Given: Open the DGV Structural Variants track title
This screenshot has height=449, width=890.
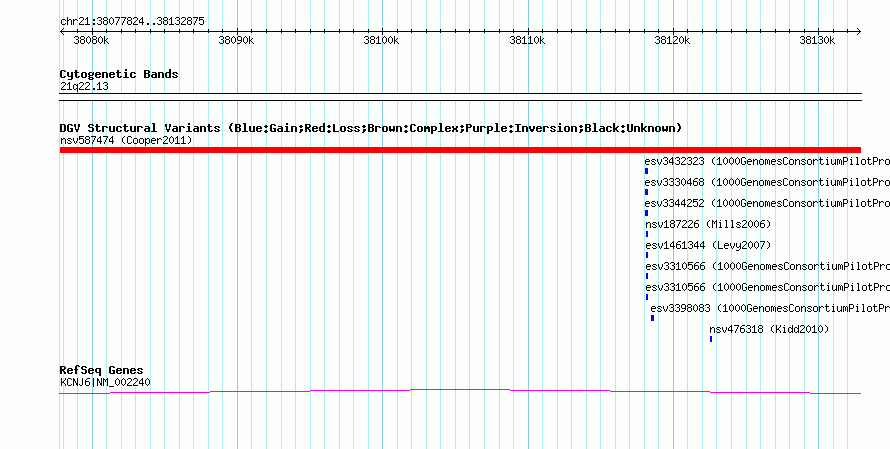Looking at the screenshot, I should click(x=371, y=128).
